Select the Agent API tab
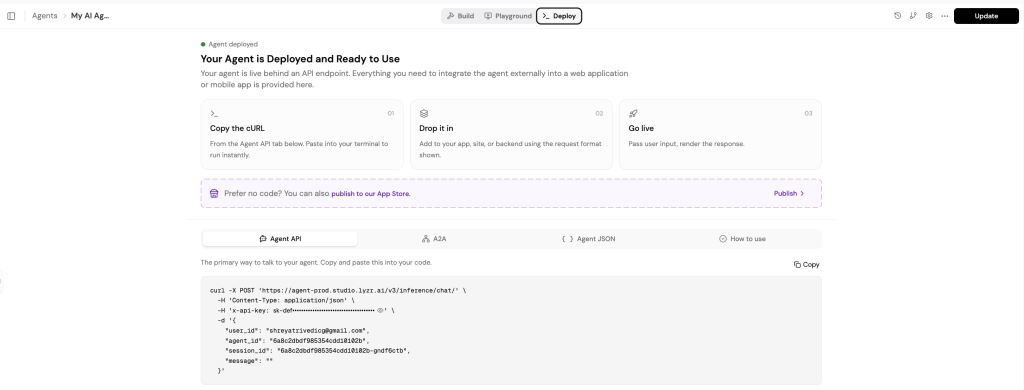Image resolution: width=1024 pixels, height=390 pixels. pos(280,239)
